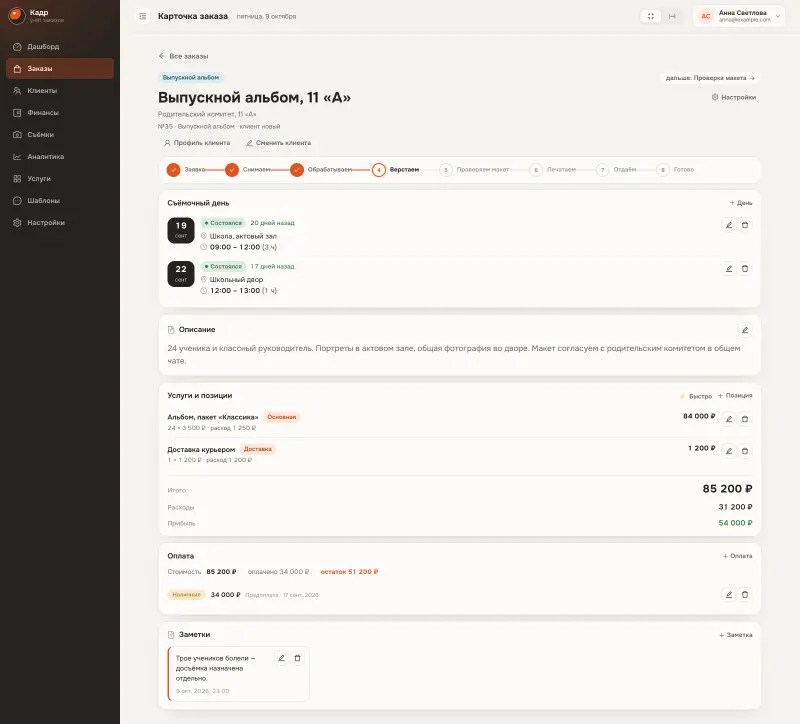The image size is (800, 724).
Task: Click the «Быстро» quick-add button
Action: [x=695, y=396]
